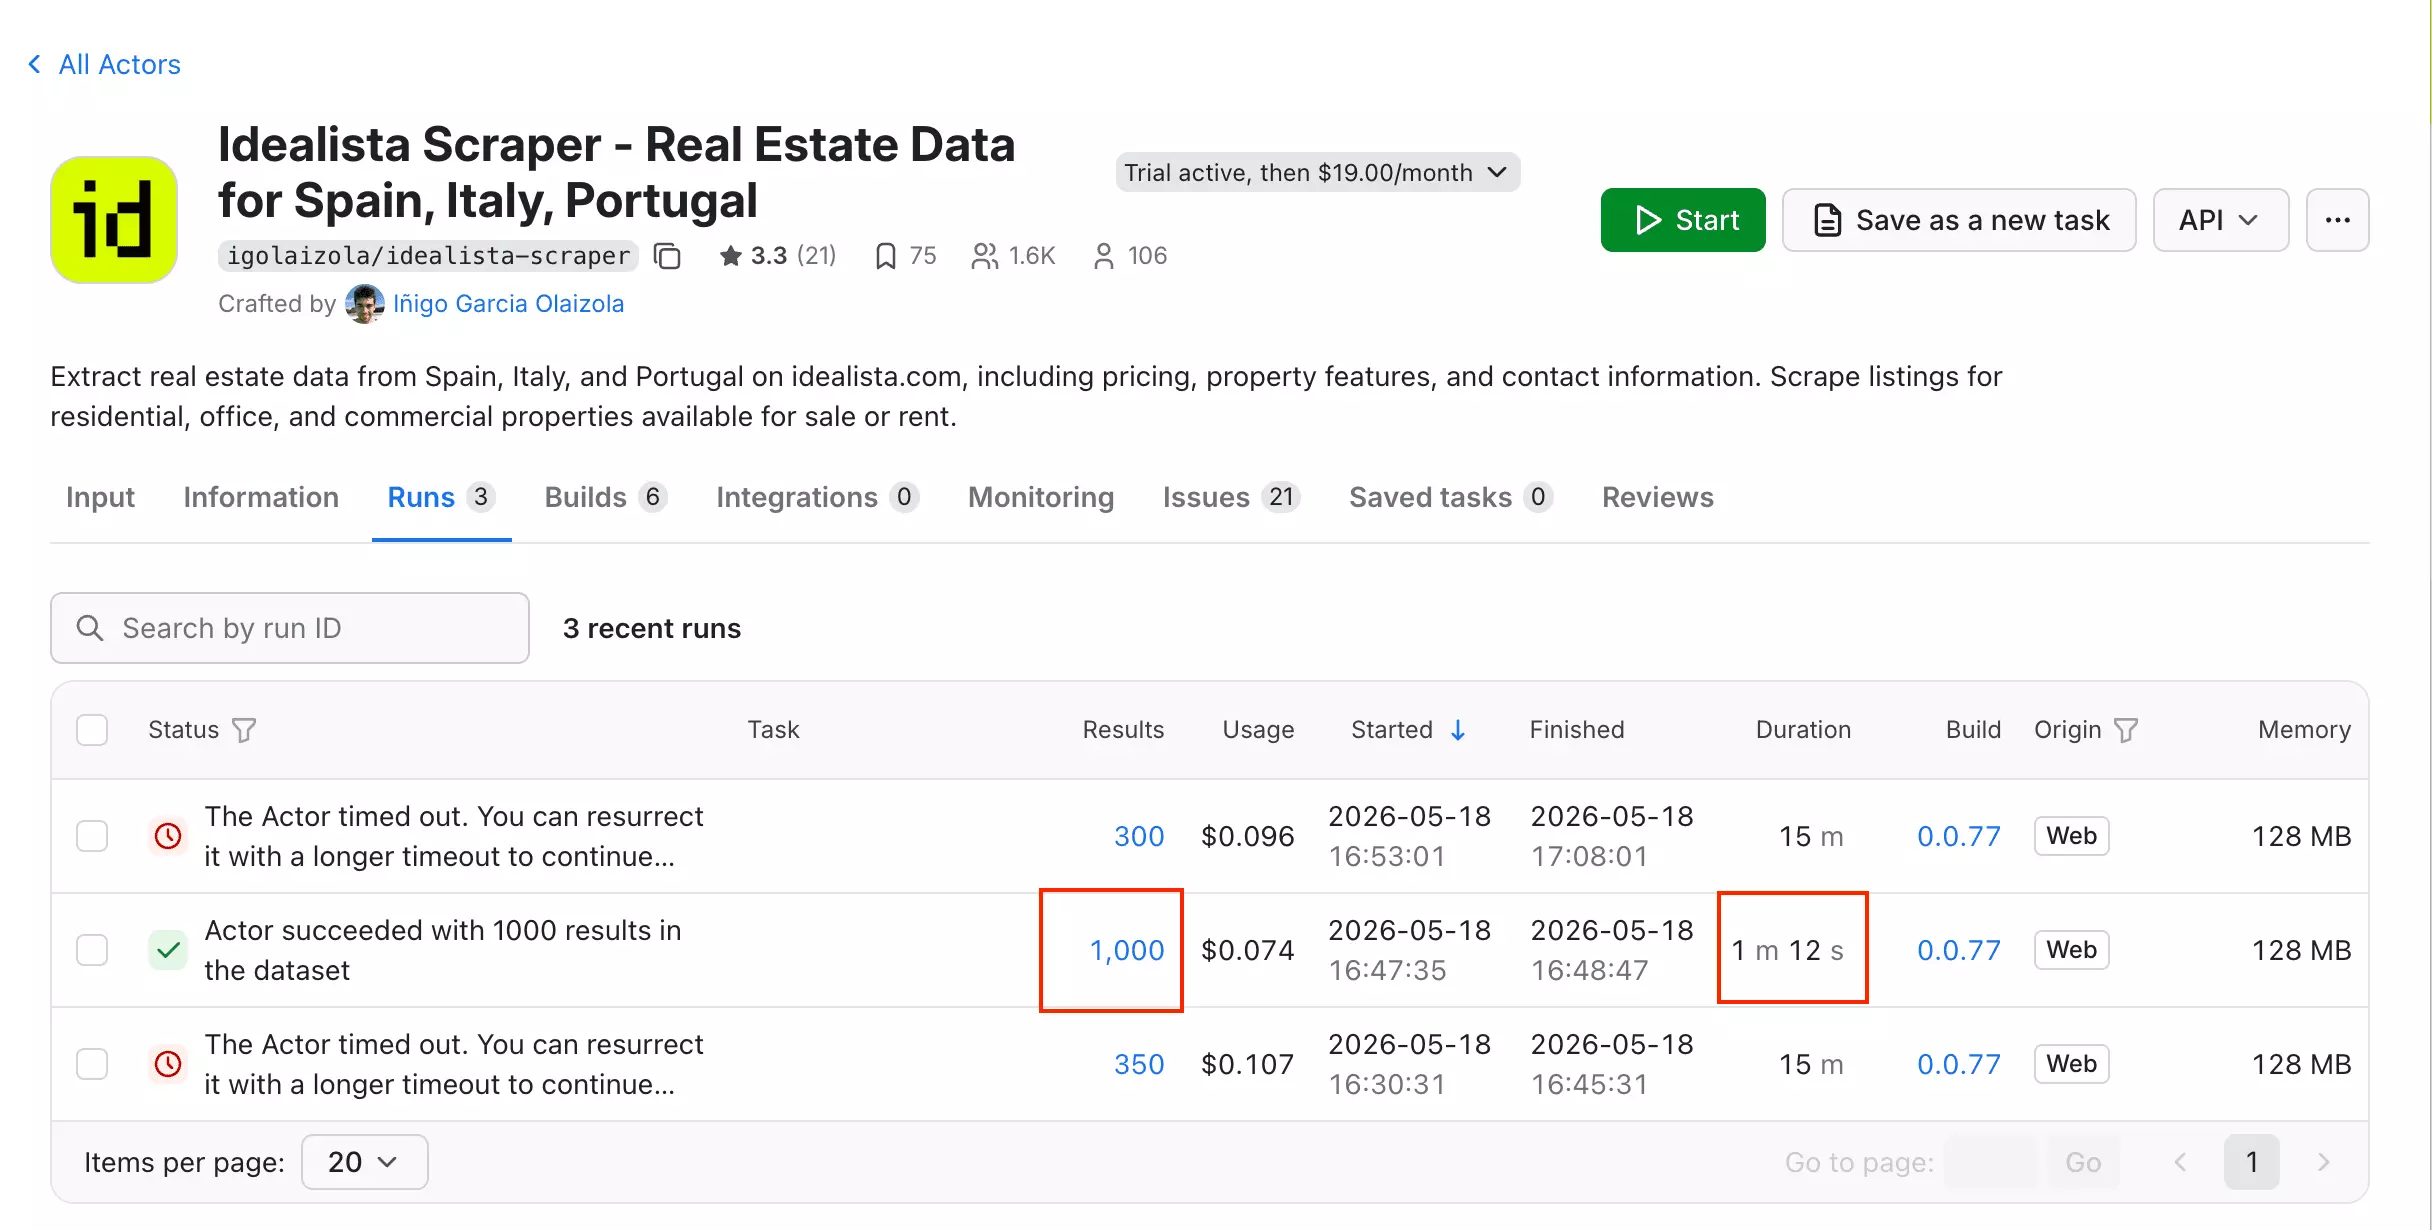This screenshot has width=2432, height=1230.
Task: Focus the Search by run ID field
Action: coord(290,628)
